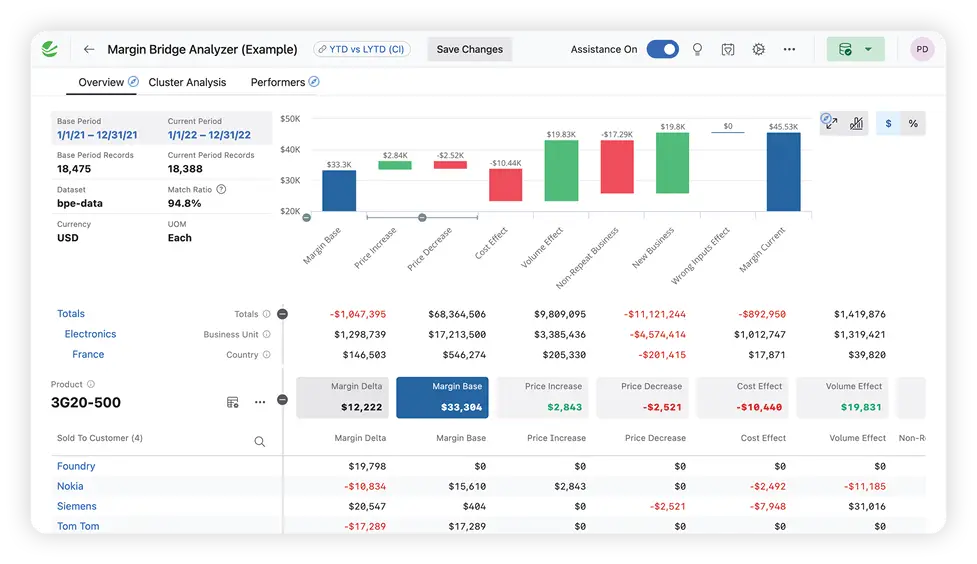Collapse the product row using the minus button

click(282, 400)
